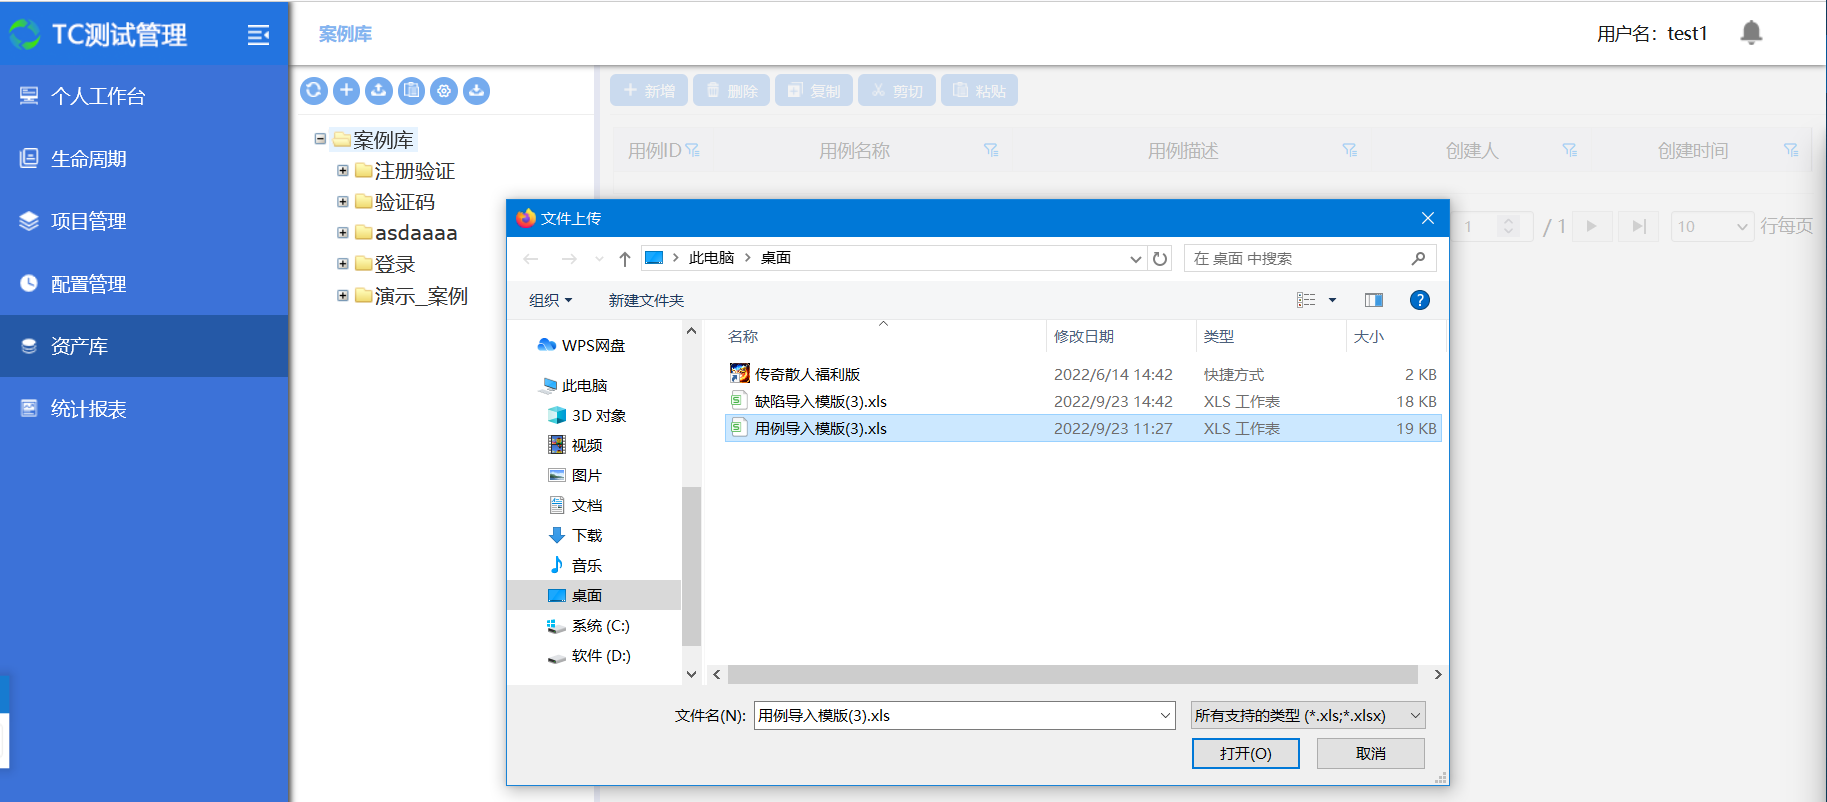Image resolution: width=1827 pixels, height=802 pixels.
Task: Click the filter icon in 创建人 column
Action: coord(1570,151)
